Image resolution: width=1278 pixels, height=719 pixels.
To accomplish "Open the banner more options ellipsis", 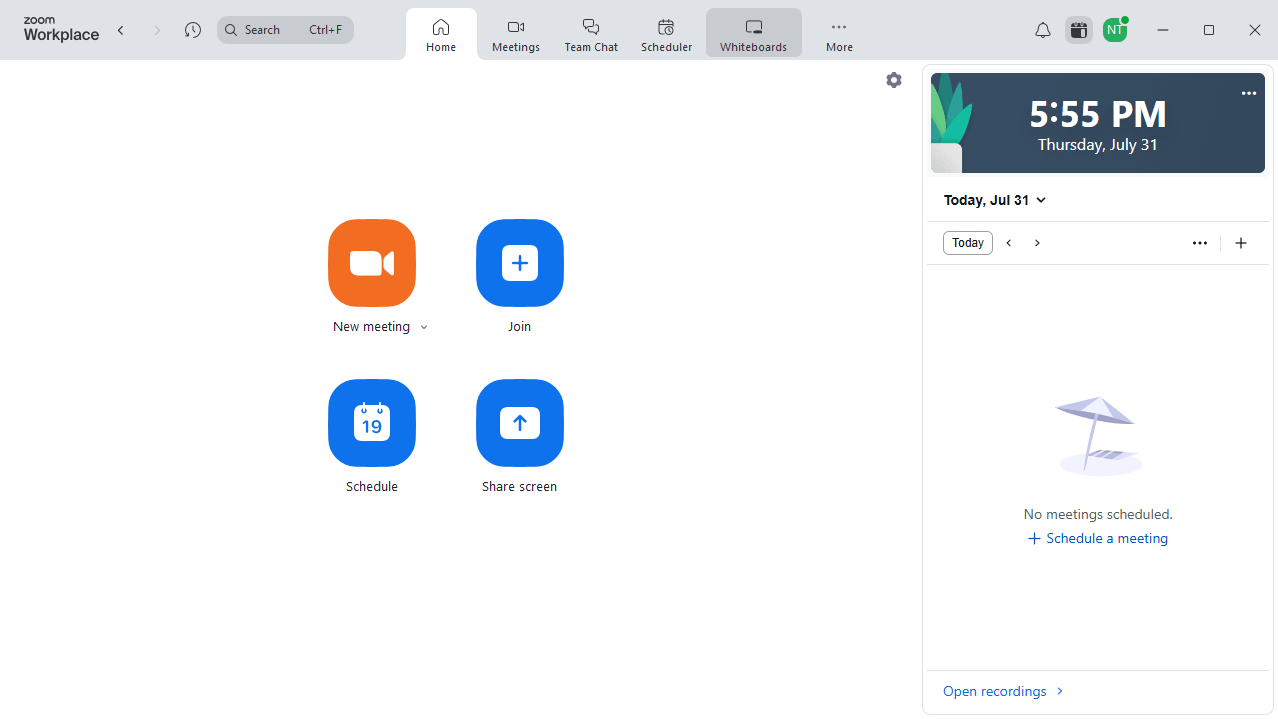I will pyautogui.click(x=1248, y=92).
